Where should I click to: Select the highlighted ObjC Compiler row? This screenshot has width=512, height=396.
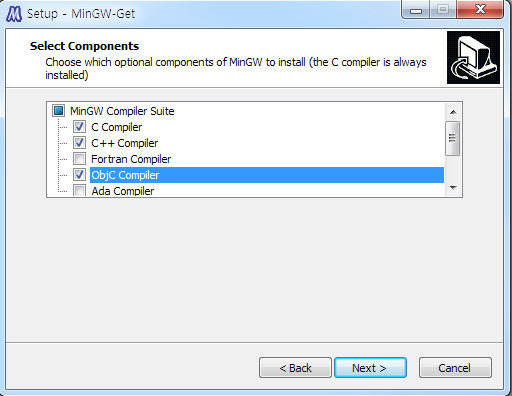click(x=267, y=175)
